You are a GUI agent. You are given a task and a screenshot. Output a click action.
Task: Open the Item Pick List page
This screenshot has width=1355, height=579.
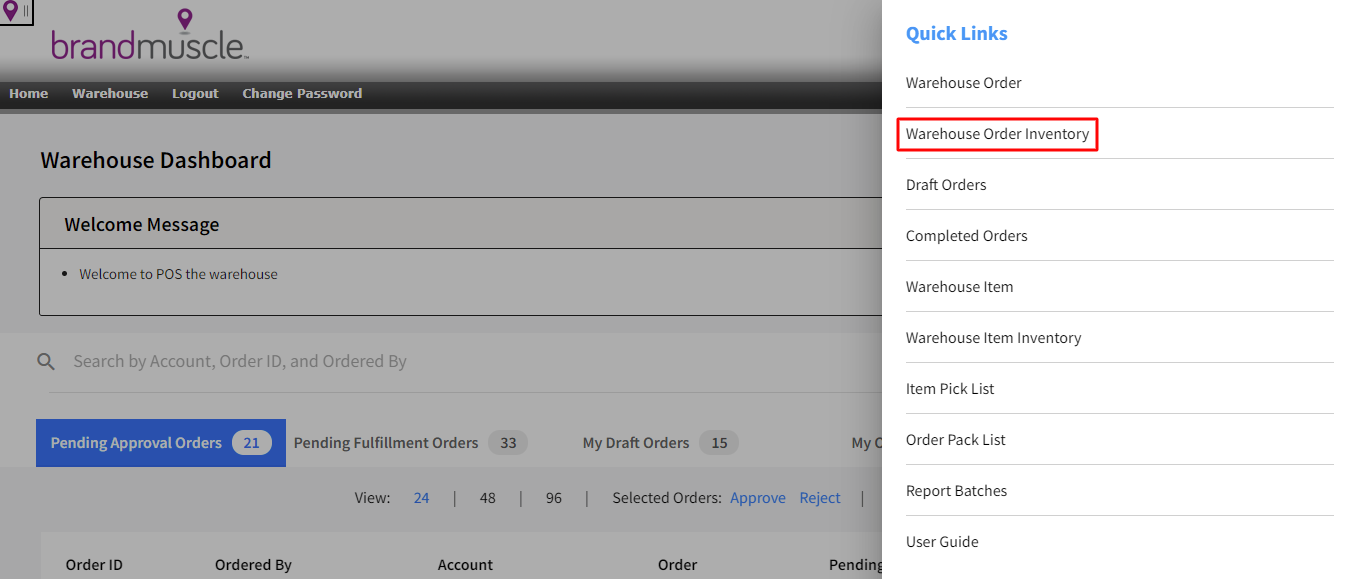point(950,388)
